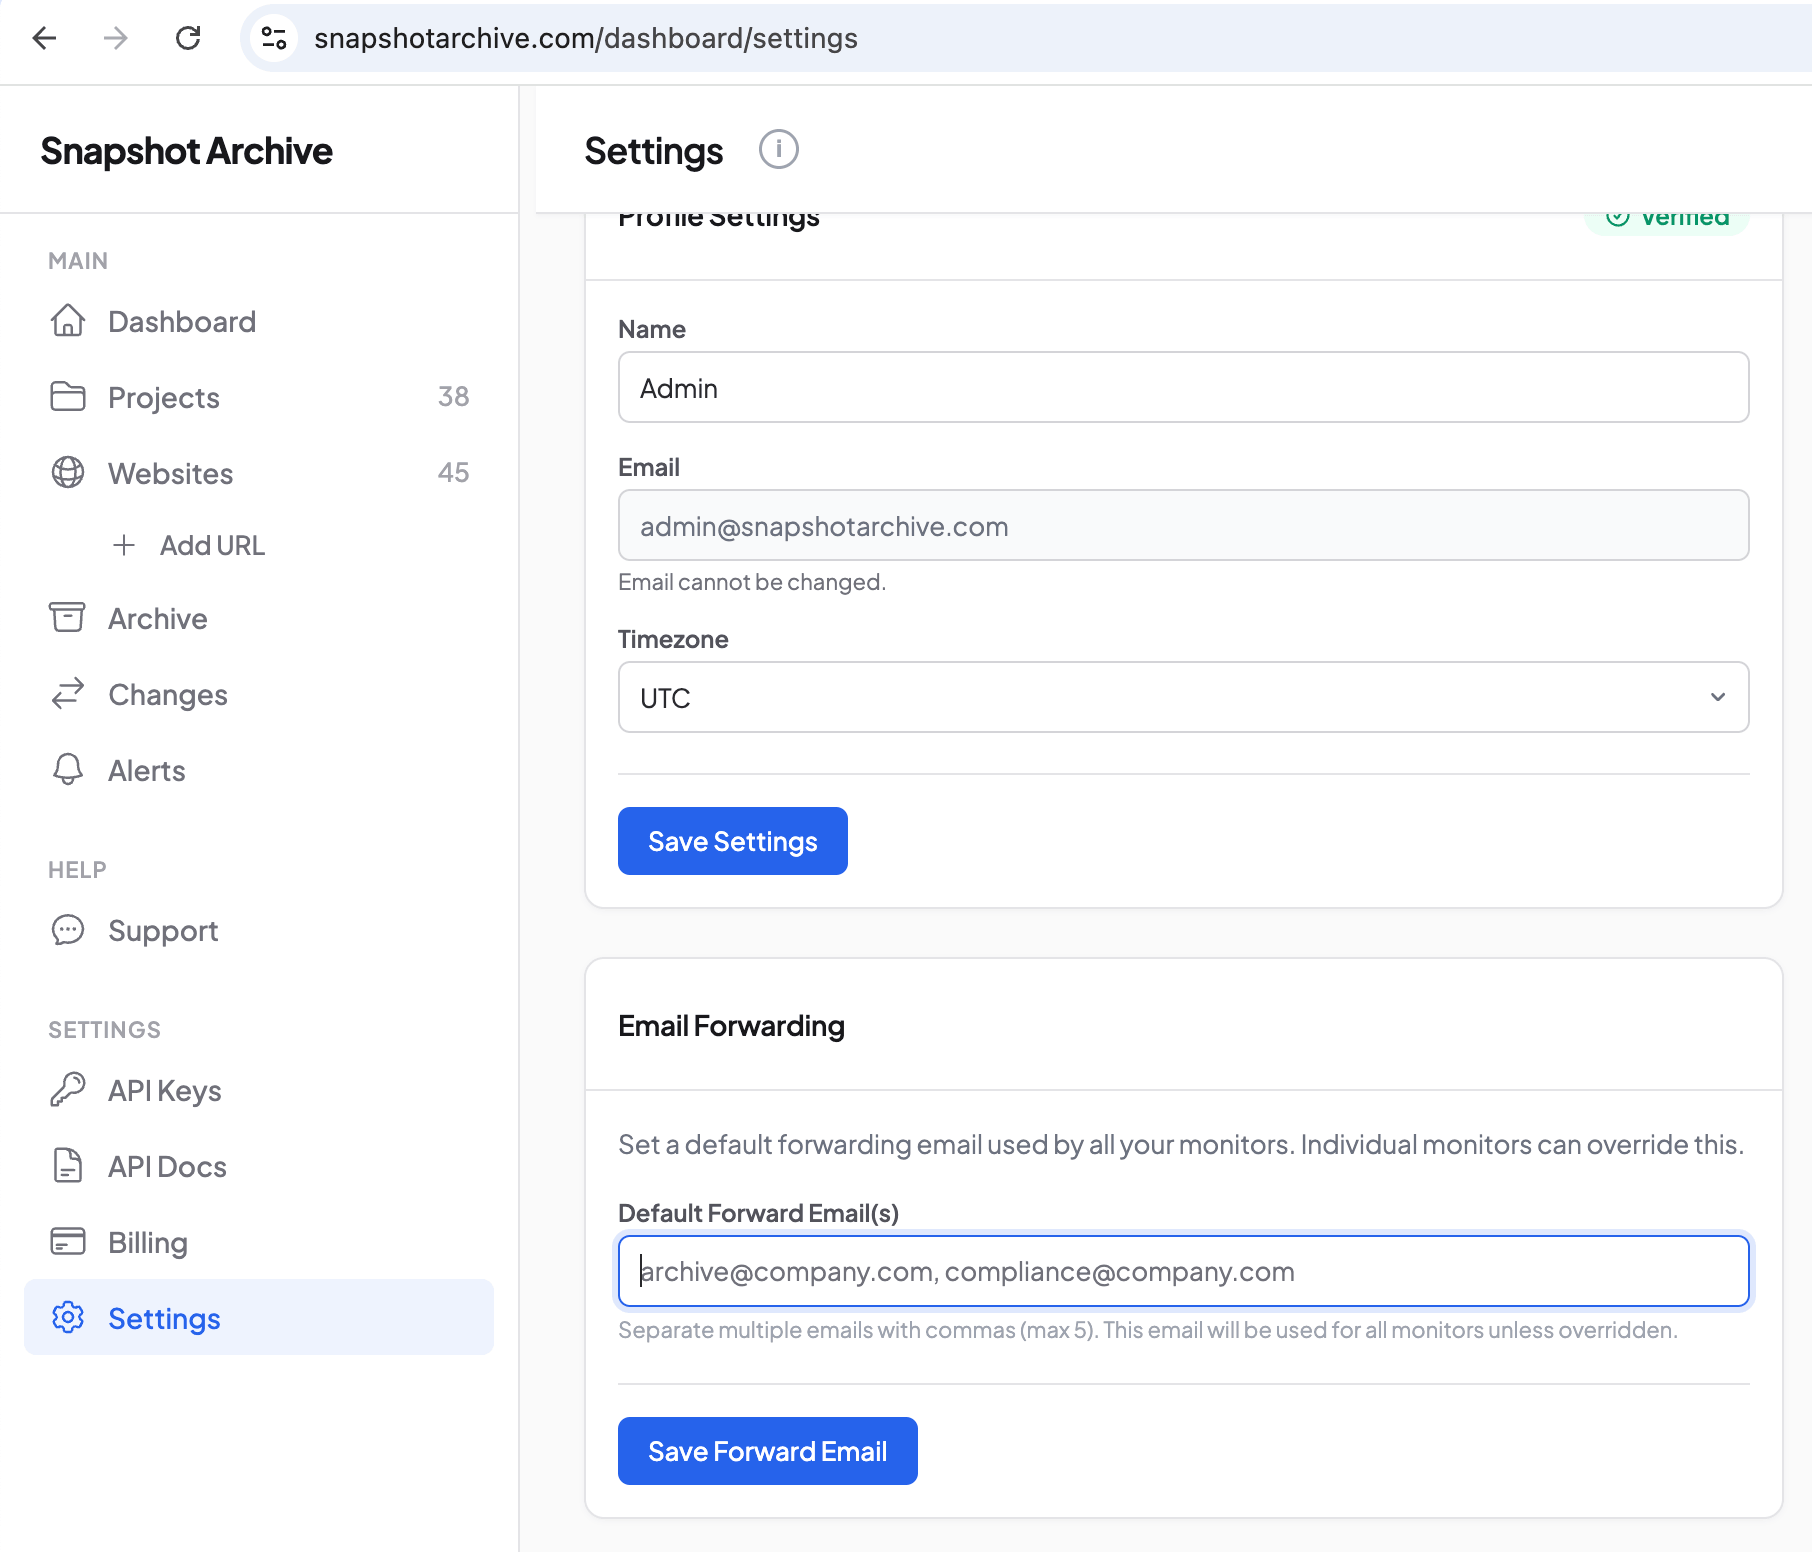This screenshot has height=1552, width=1812.
Task: Click the plus icon for Add URL
Action: tap(124, 545)
